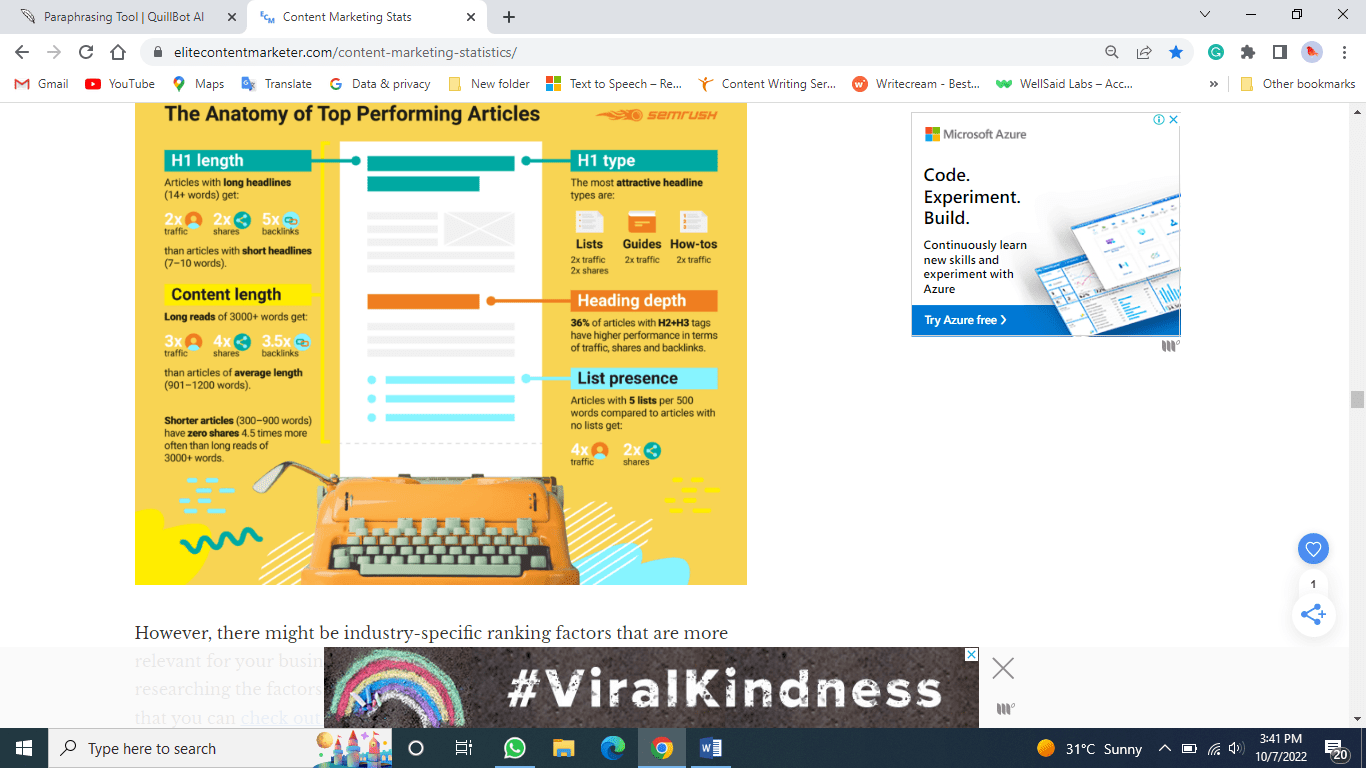Go back using the browser back arrow
Viewport: 1366px width, 768px height.
(x=22, y=52)
